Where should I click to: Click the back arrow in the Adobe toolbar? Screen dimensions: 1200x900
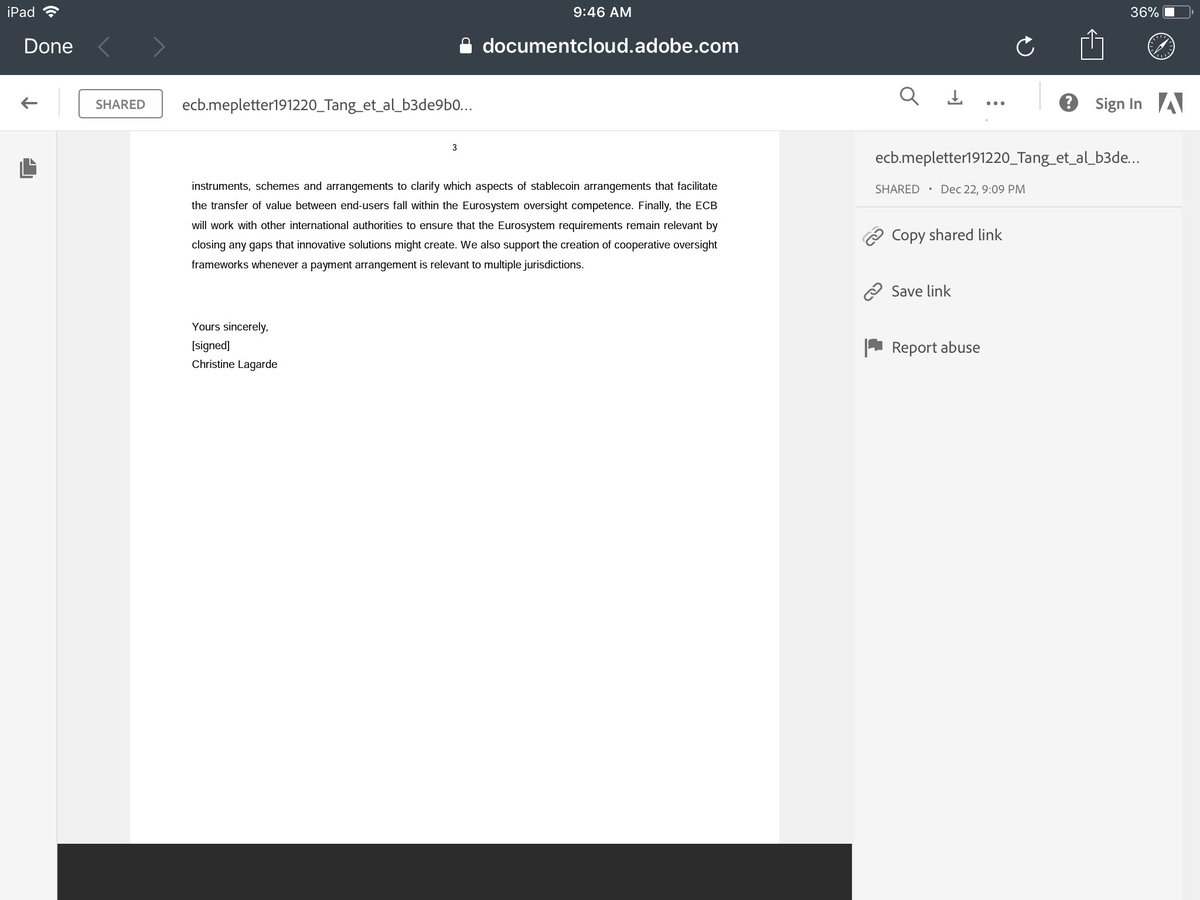point(30,103)
